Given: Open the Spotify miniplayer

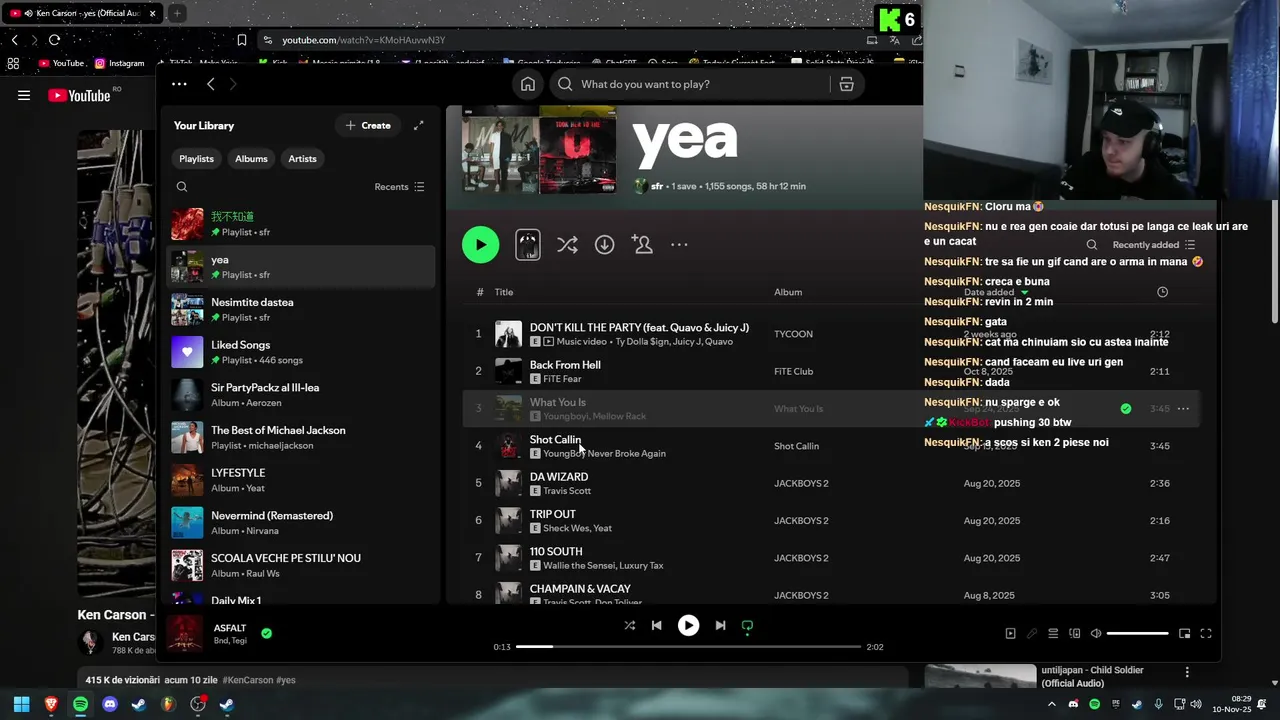Looking at the screenshot, I should click(1185, 633).
